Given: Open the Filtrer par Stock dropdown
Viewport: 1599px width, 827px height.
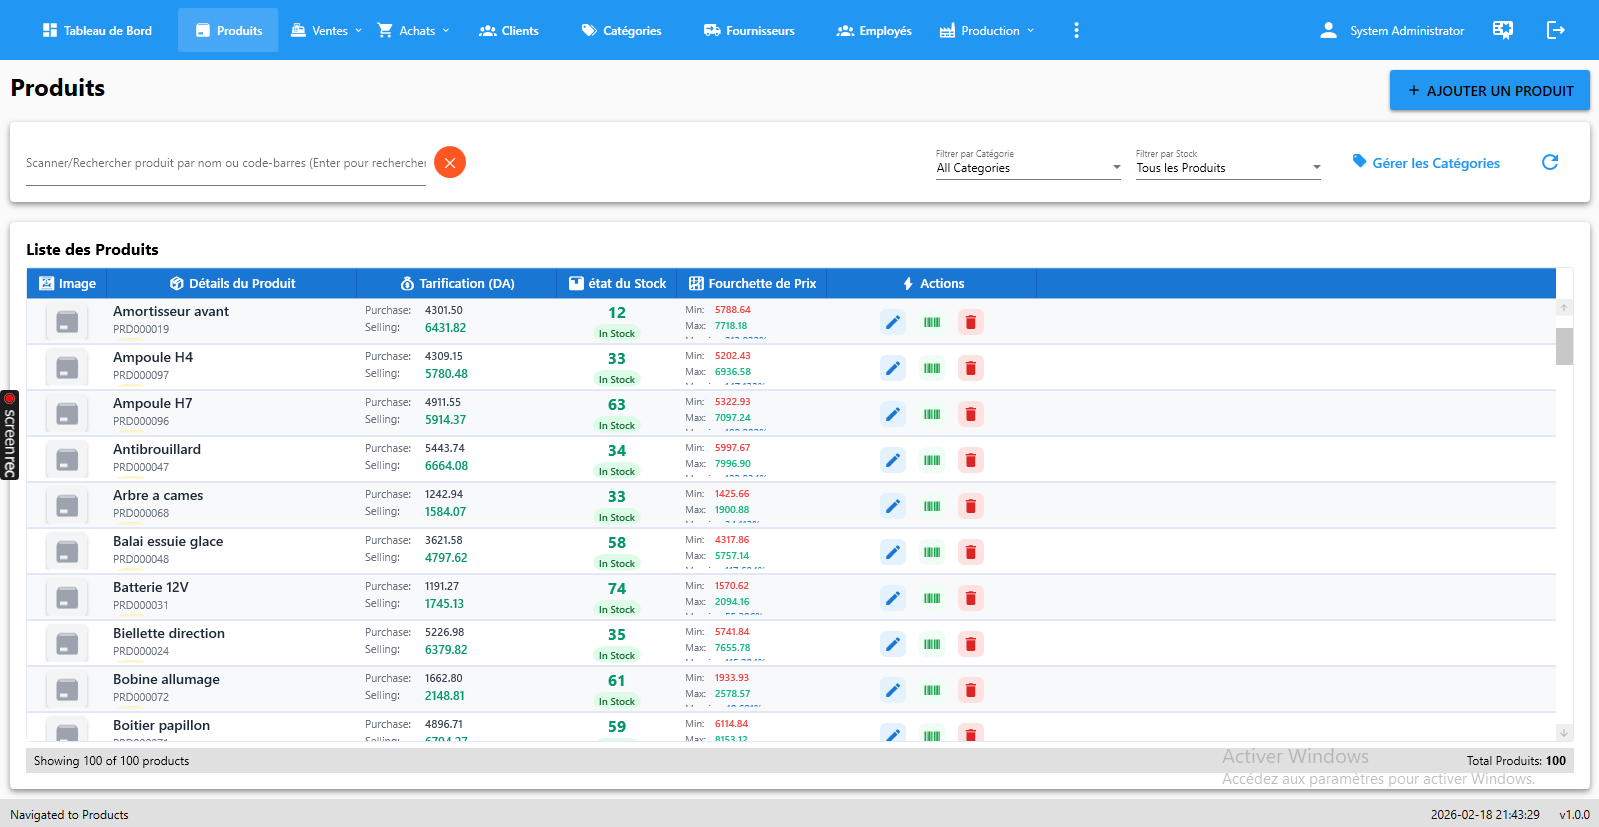Looking at the screenshot, I should point(1228,167).
